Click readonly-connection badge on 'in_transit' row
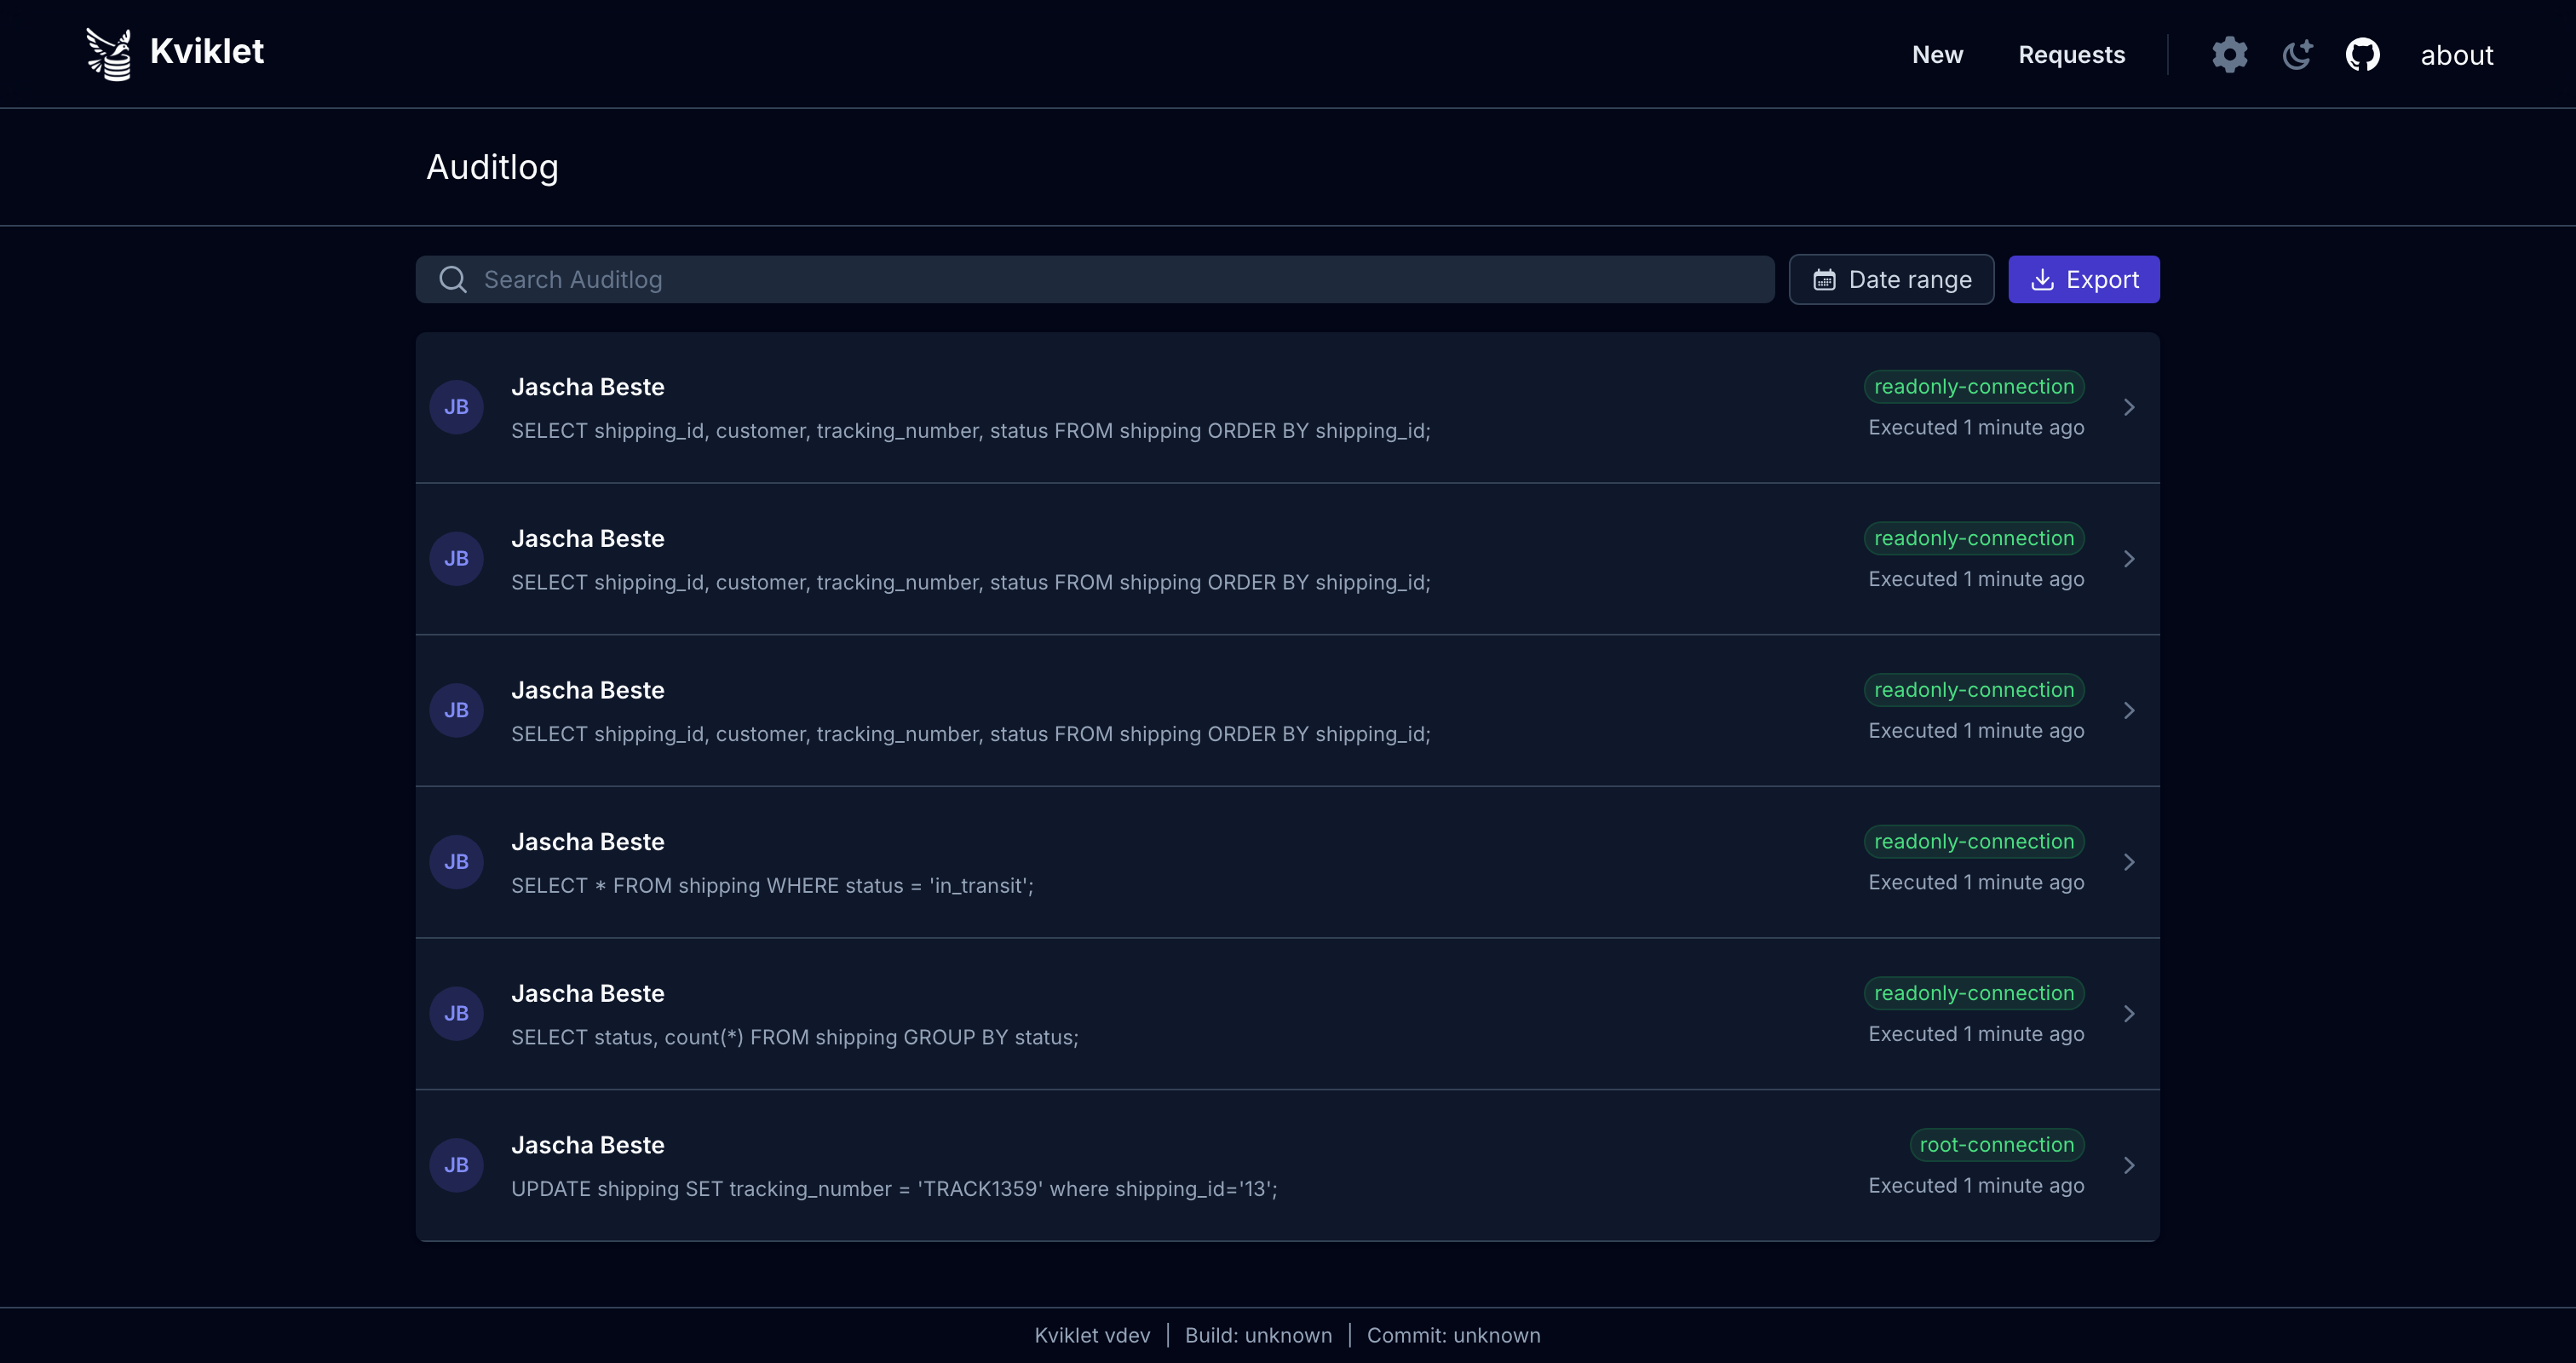The height and width of the screenshot is (1363, 2576). (1974, 842)
